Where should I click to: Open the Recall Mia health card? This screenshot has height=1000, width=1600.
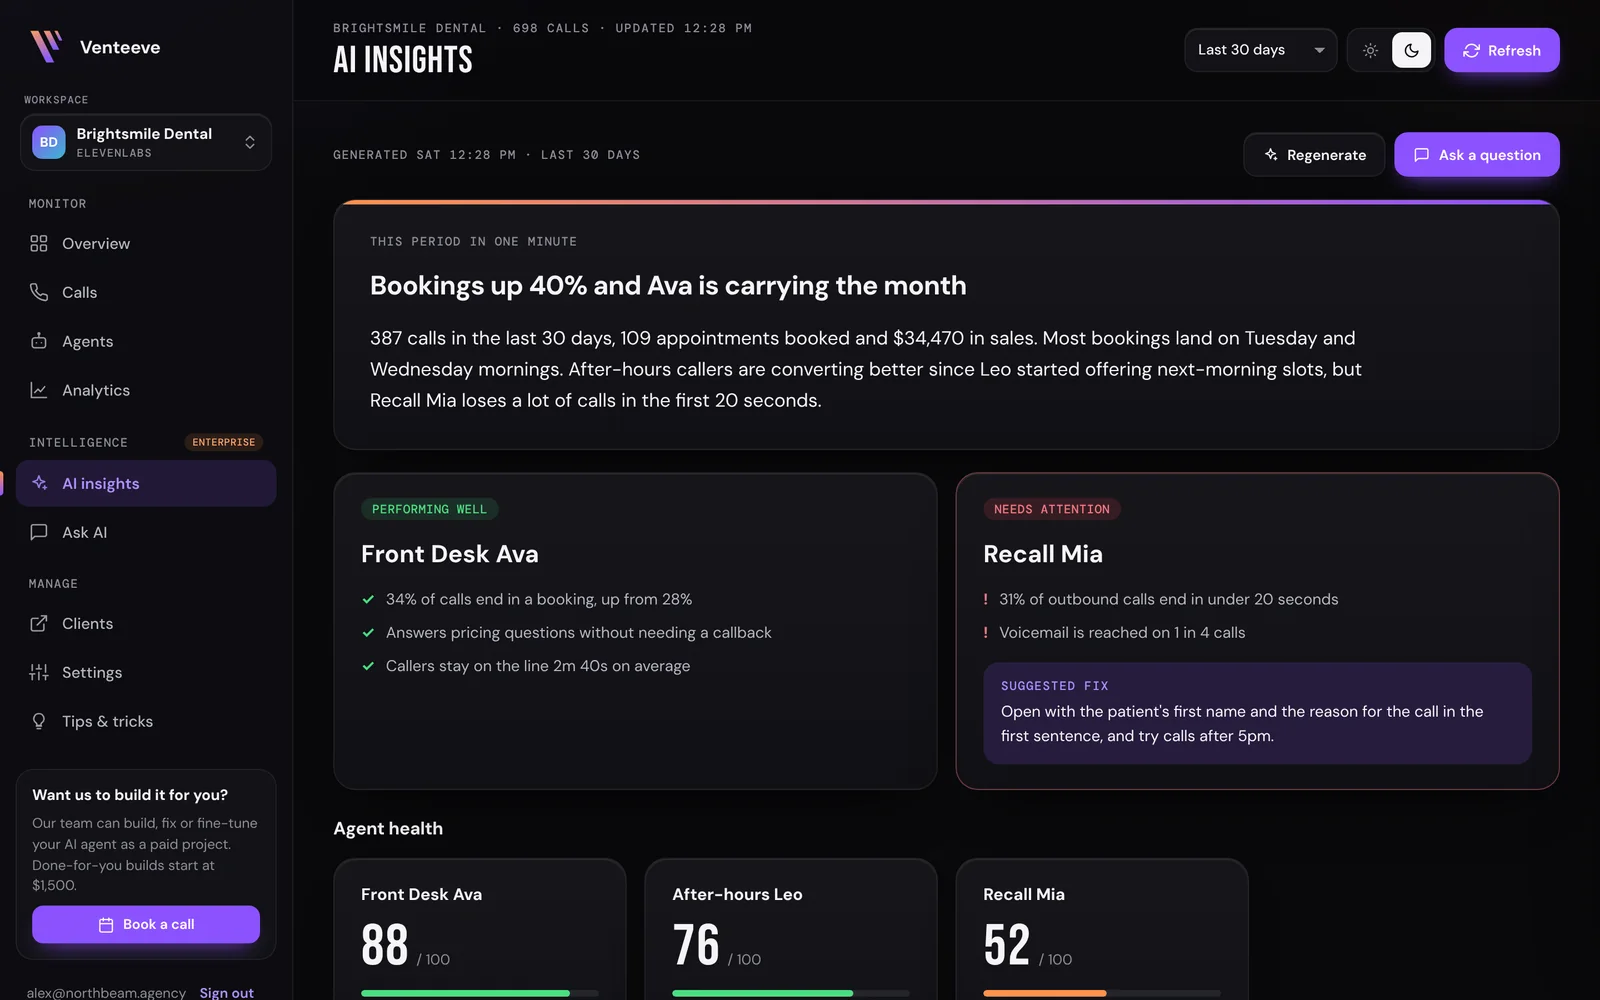tap(1102, 930)
